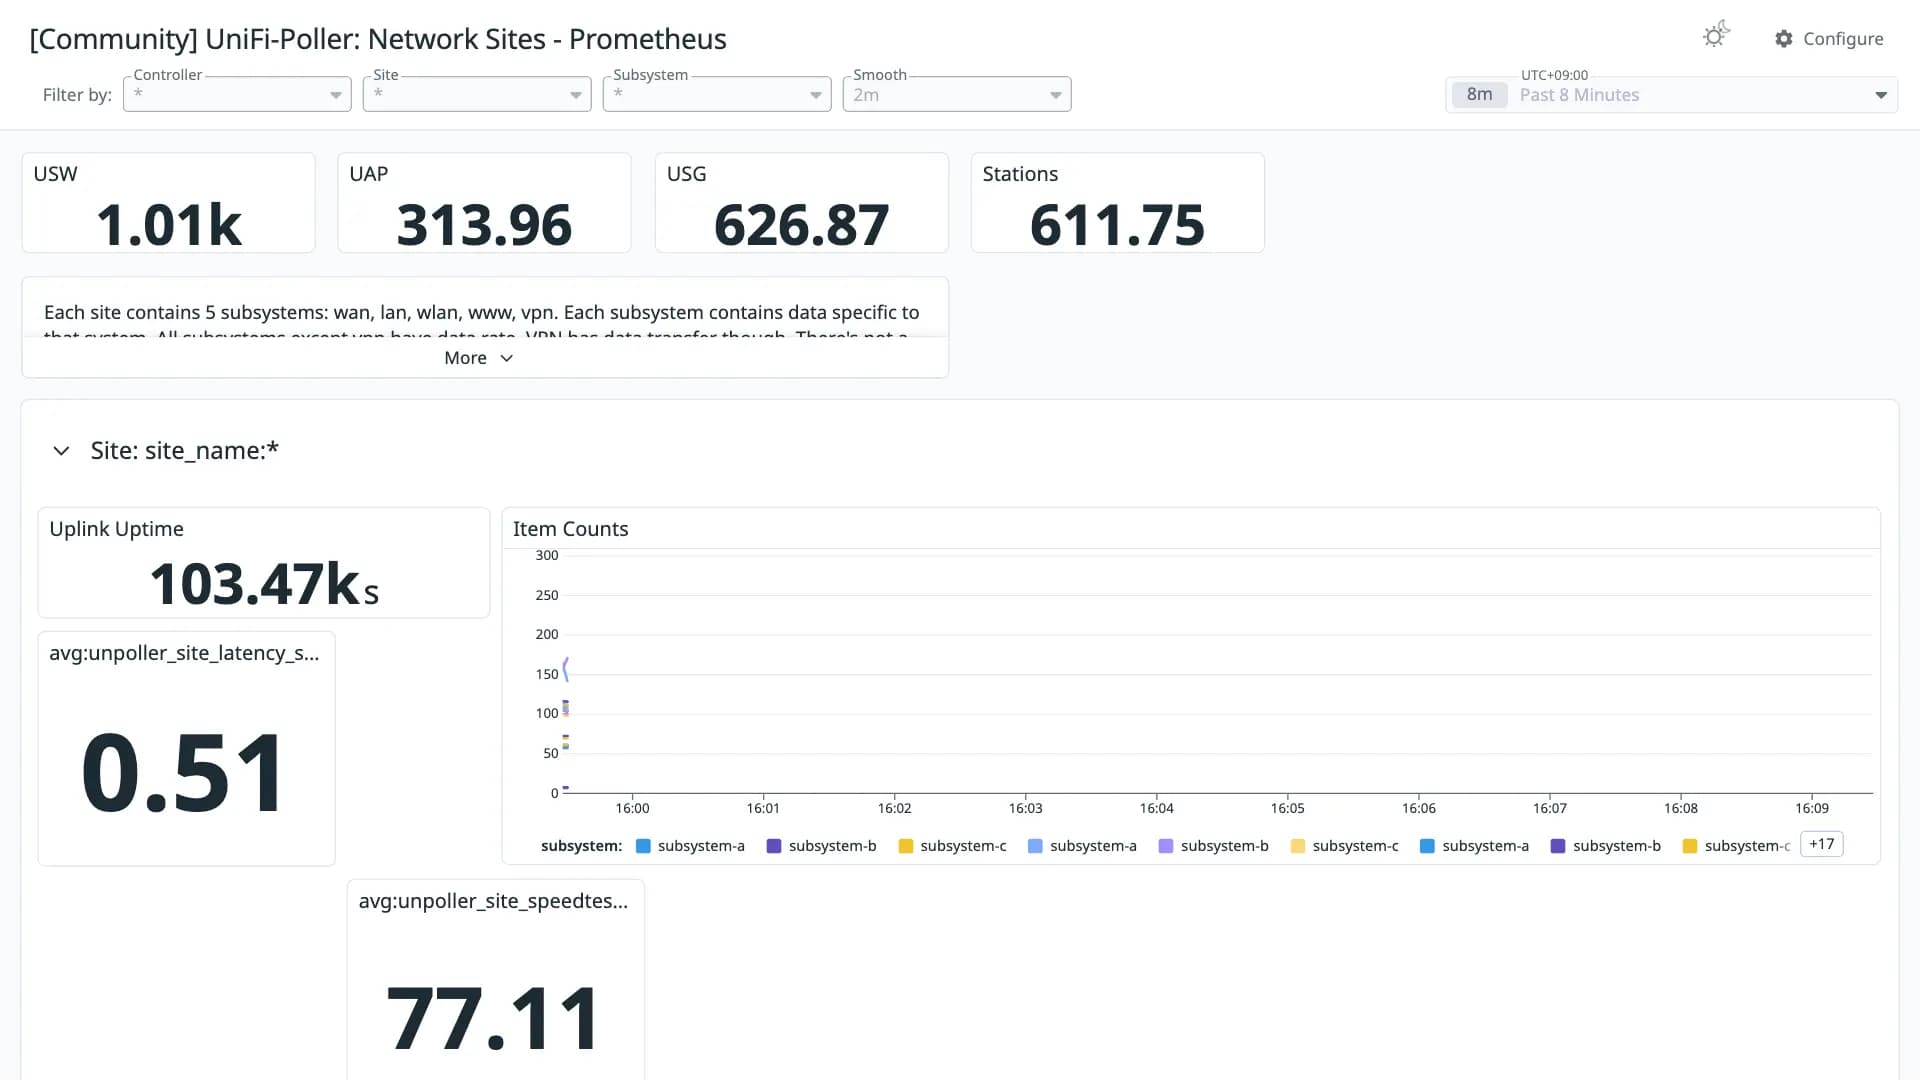Select the UAP 313.96 value widget

point(484,203)
